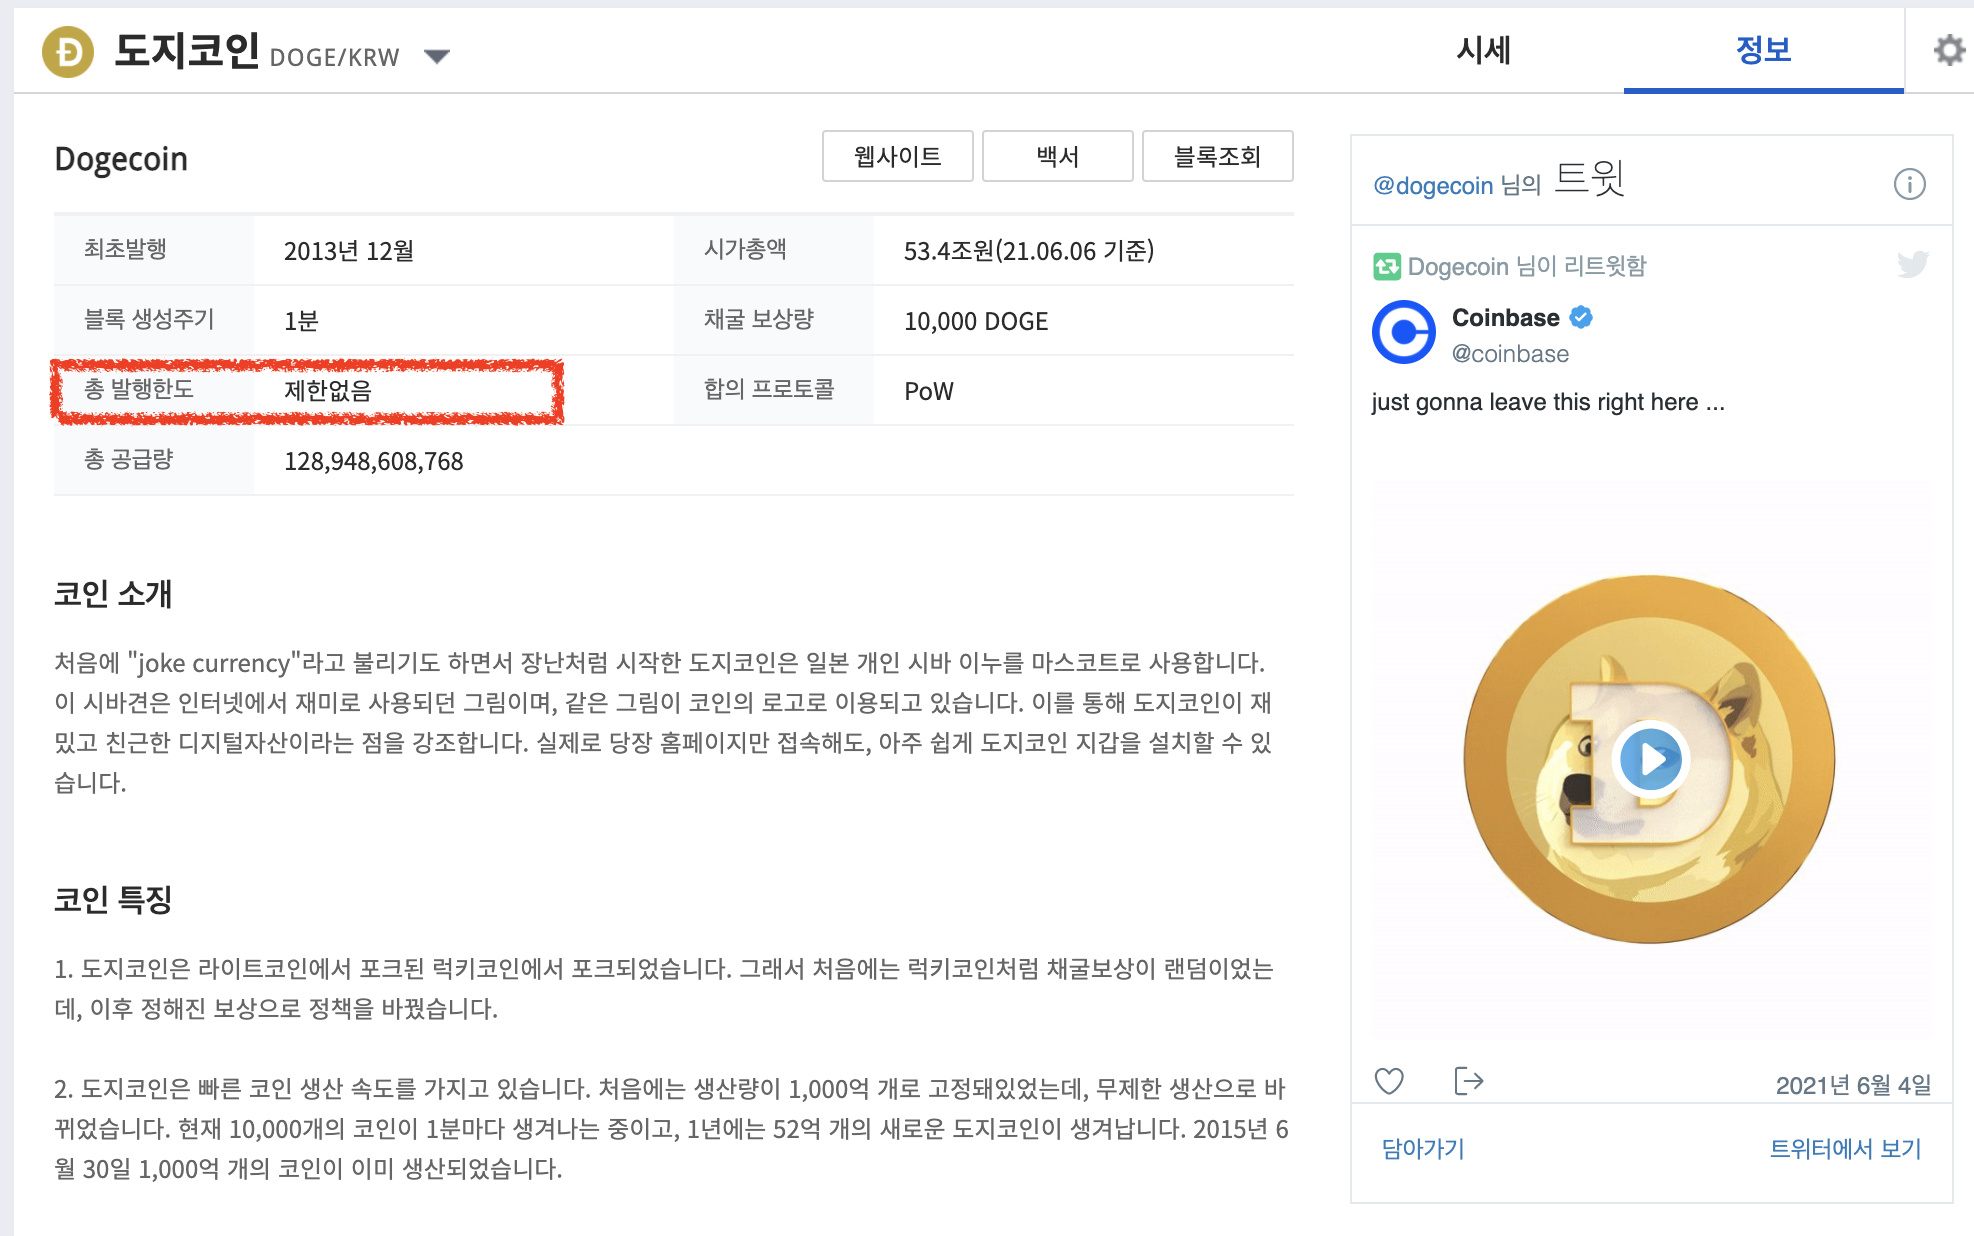This screenshot has width=1974, height=1236.
Task: Click the 블록 생성주기 label cell
Action: coord(153,320)
